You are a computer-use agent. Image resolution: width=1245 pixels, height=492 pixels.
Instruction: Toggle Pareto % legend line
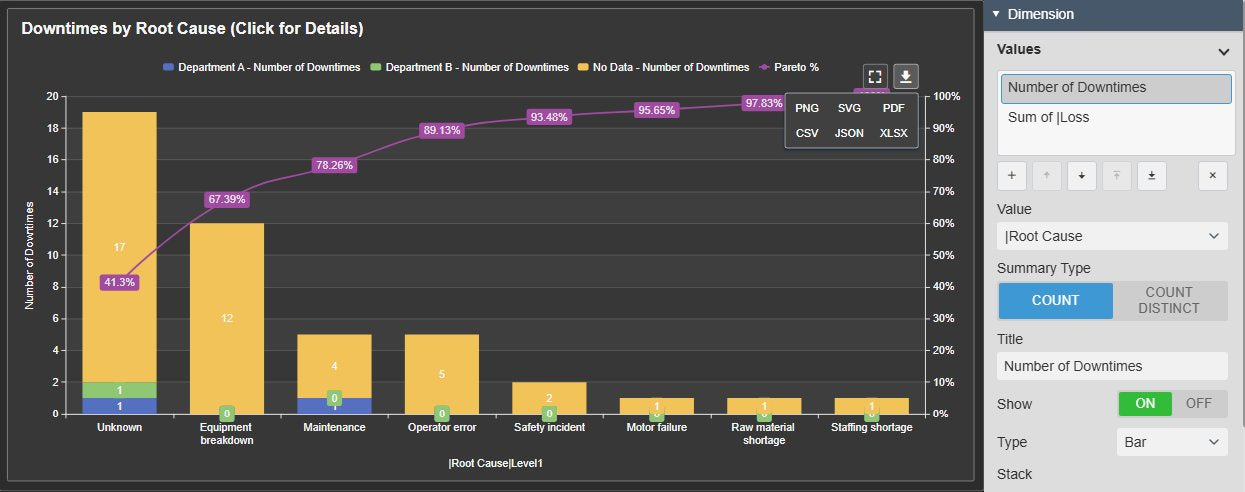click(x=788, y=67)
